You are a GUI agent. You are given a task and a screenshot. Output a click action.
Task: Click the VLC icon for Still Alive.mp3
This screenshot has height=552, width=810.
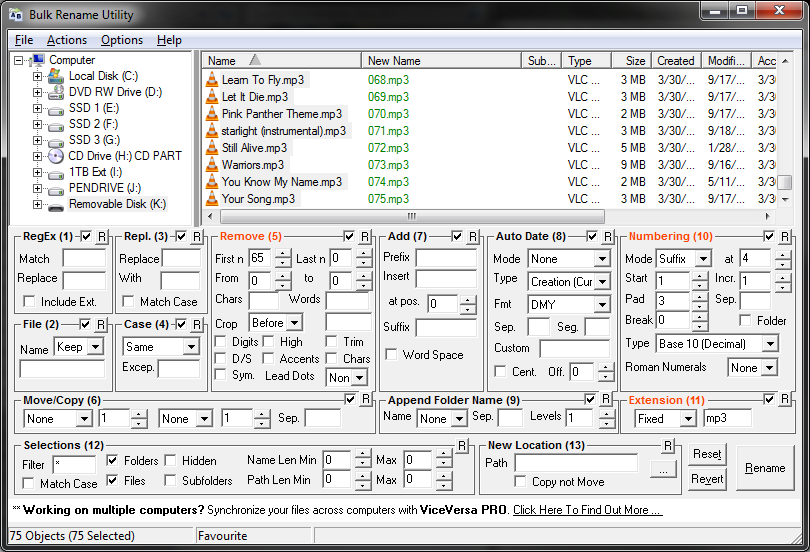tap(212, 148)
